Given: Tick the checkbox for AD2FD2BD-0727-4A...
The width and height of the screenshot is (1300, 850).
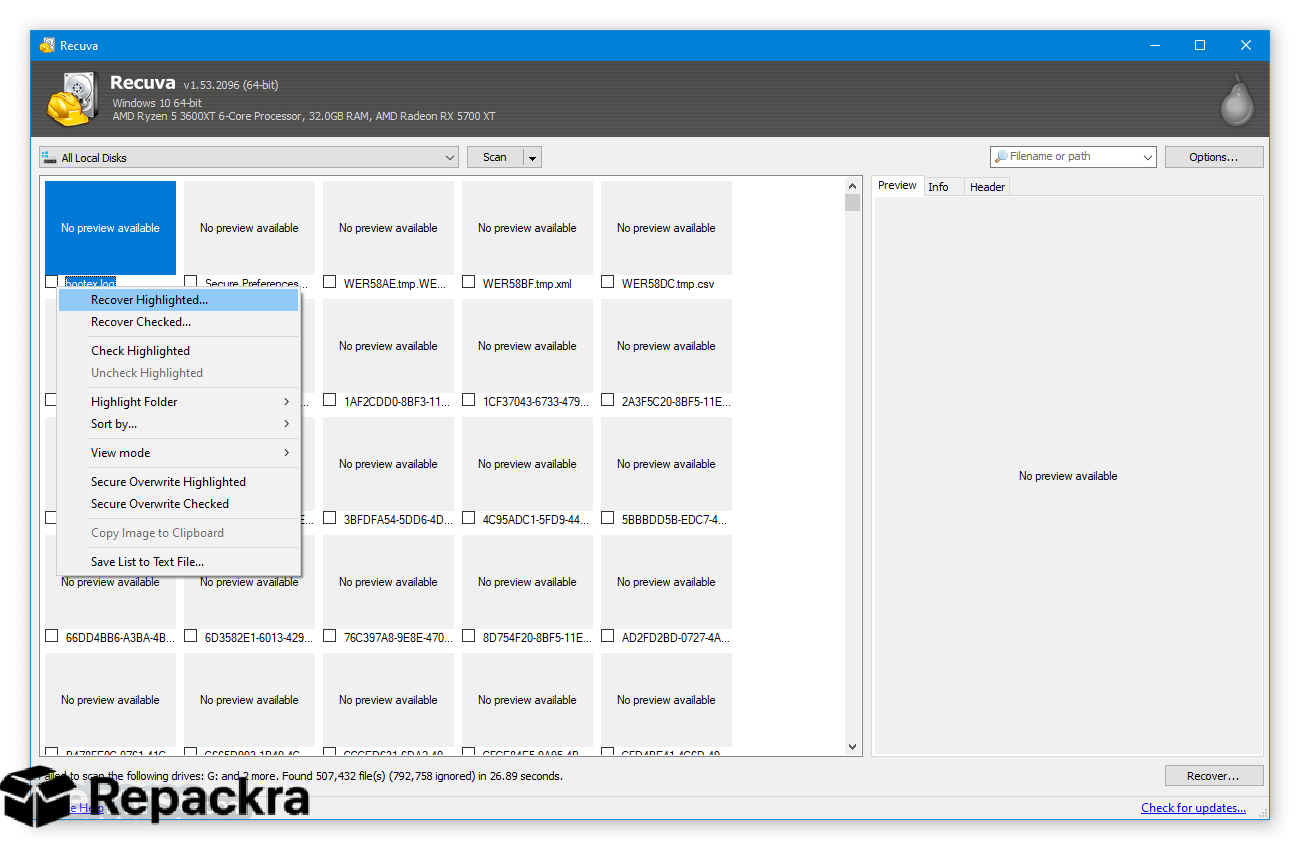Looking at the screenshot, I should 607,637.
